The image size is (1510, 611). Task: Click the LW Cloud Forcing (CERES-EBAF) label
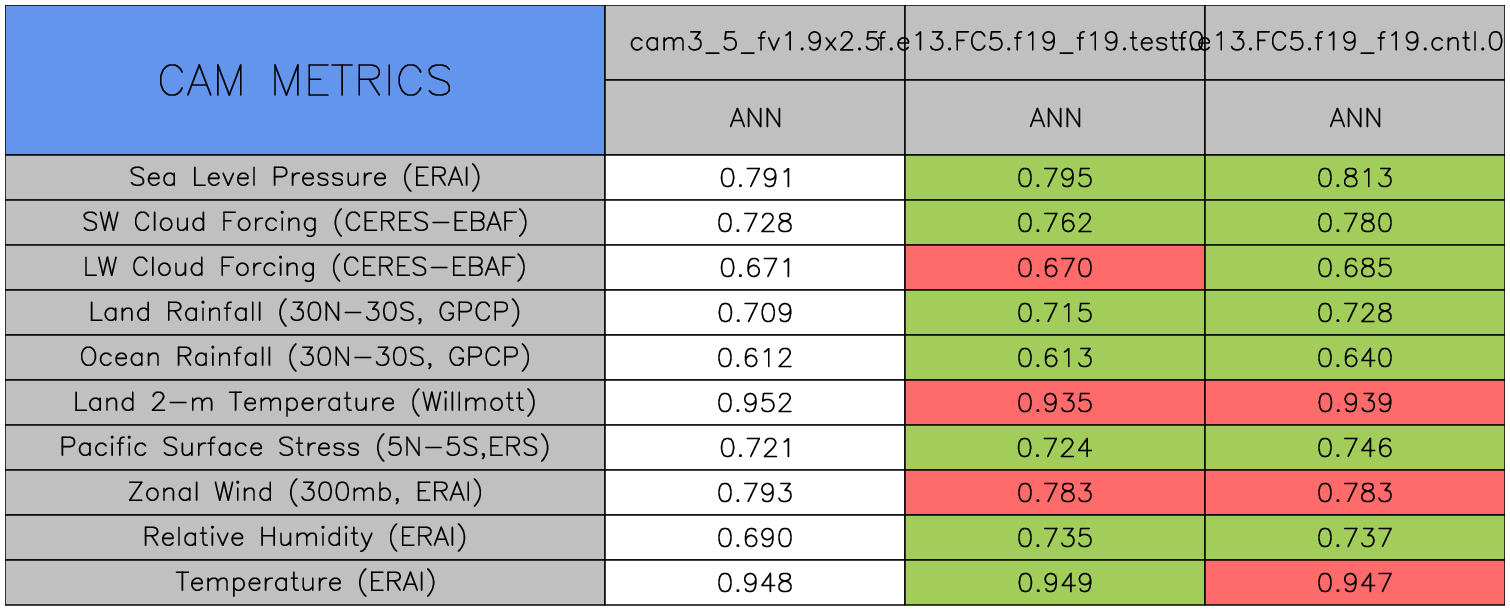coord(305,267)
